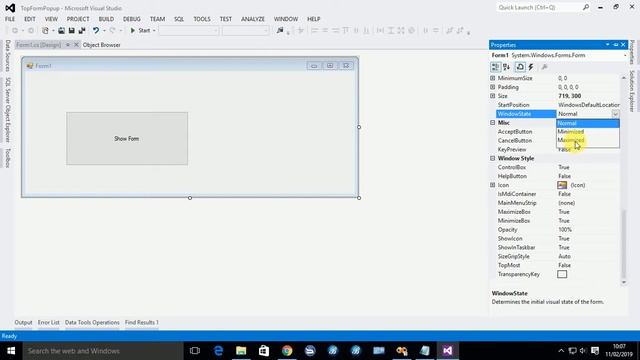The width and height of the screenshot is (640, 360).
Task: Select the MaximizeBox property row
Action: 555,212
